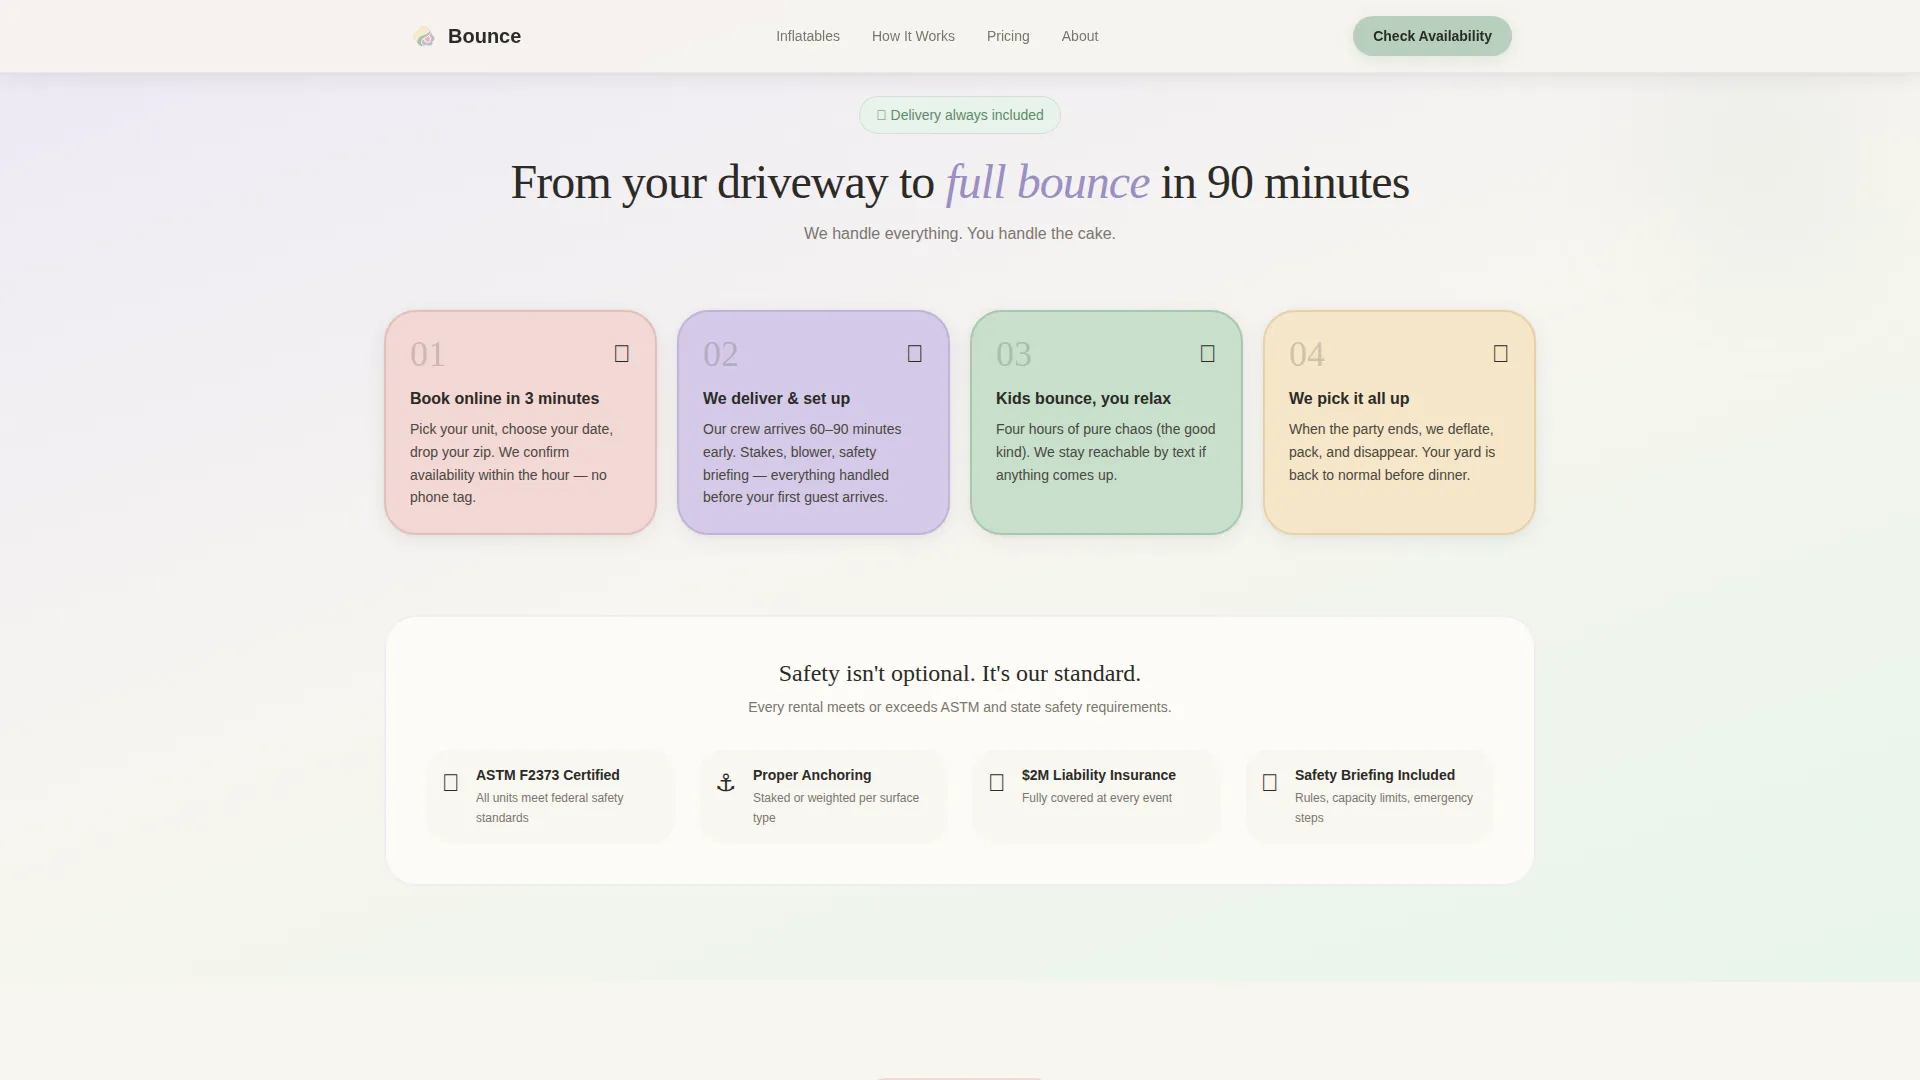This screenshot has height=1080, width=1920.
Task: Click 'All units meet federal safety standards'
Action: tap(550, 808)
